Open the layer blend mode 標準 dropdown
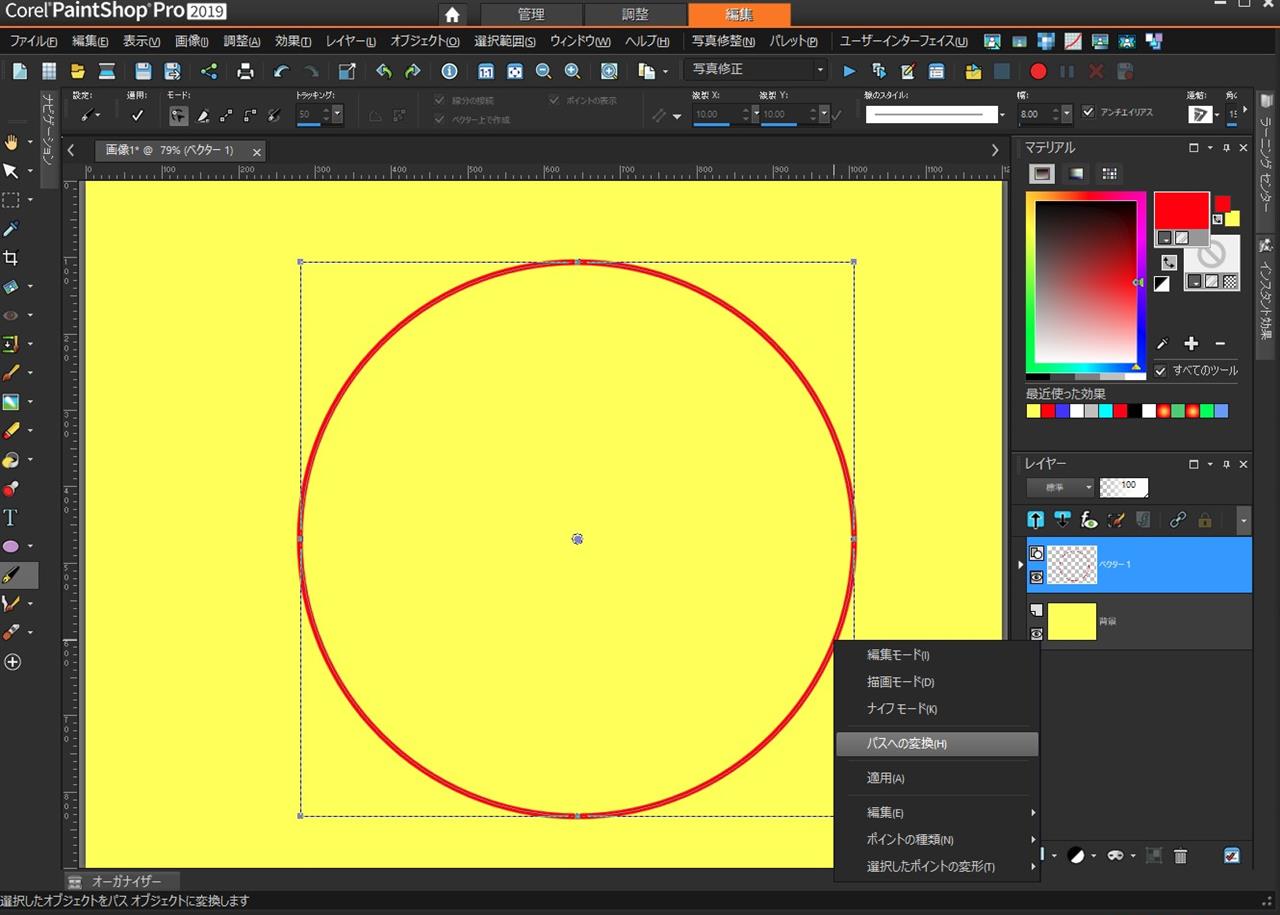Image resolution: width=1280 pixels, height=915 pixels. click(1061, 487)
